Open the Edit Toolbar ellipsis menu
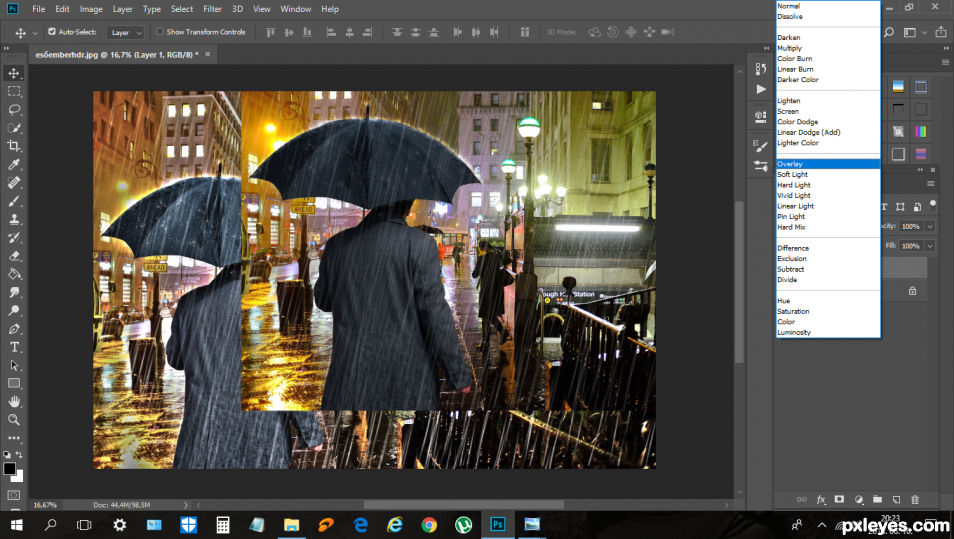Screen dimensions: 954x539 [13, 438]
